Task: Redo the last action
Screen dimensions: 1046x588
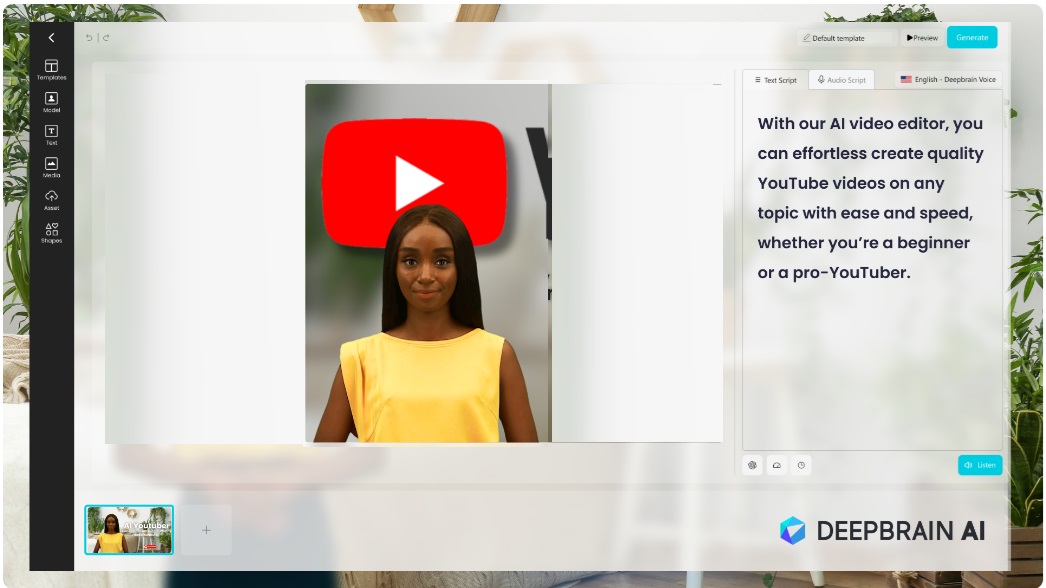Action: pyautogui.click(x=106, y=38)
